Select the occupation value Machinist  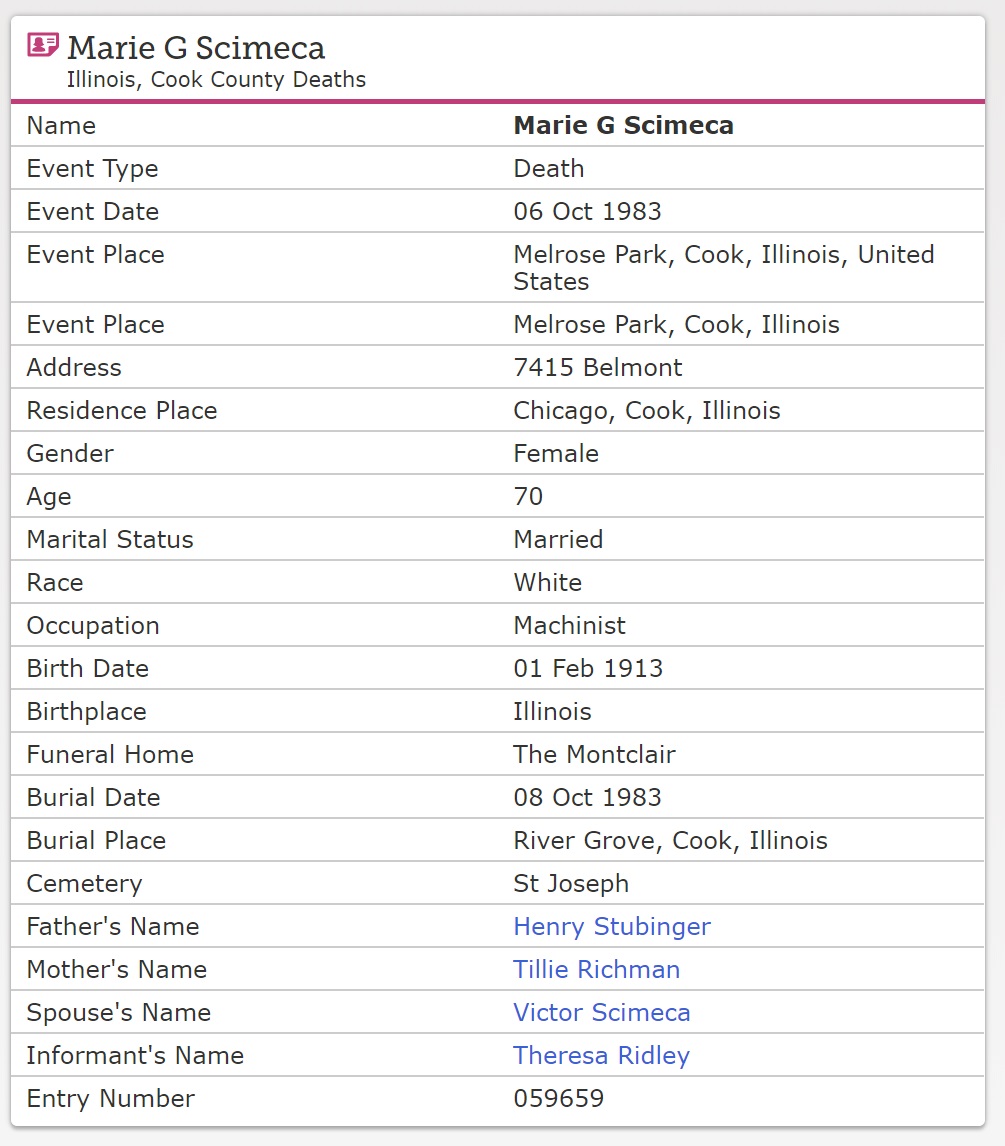(x=569, y=626)
